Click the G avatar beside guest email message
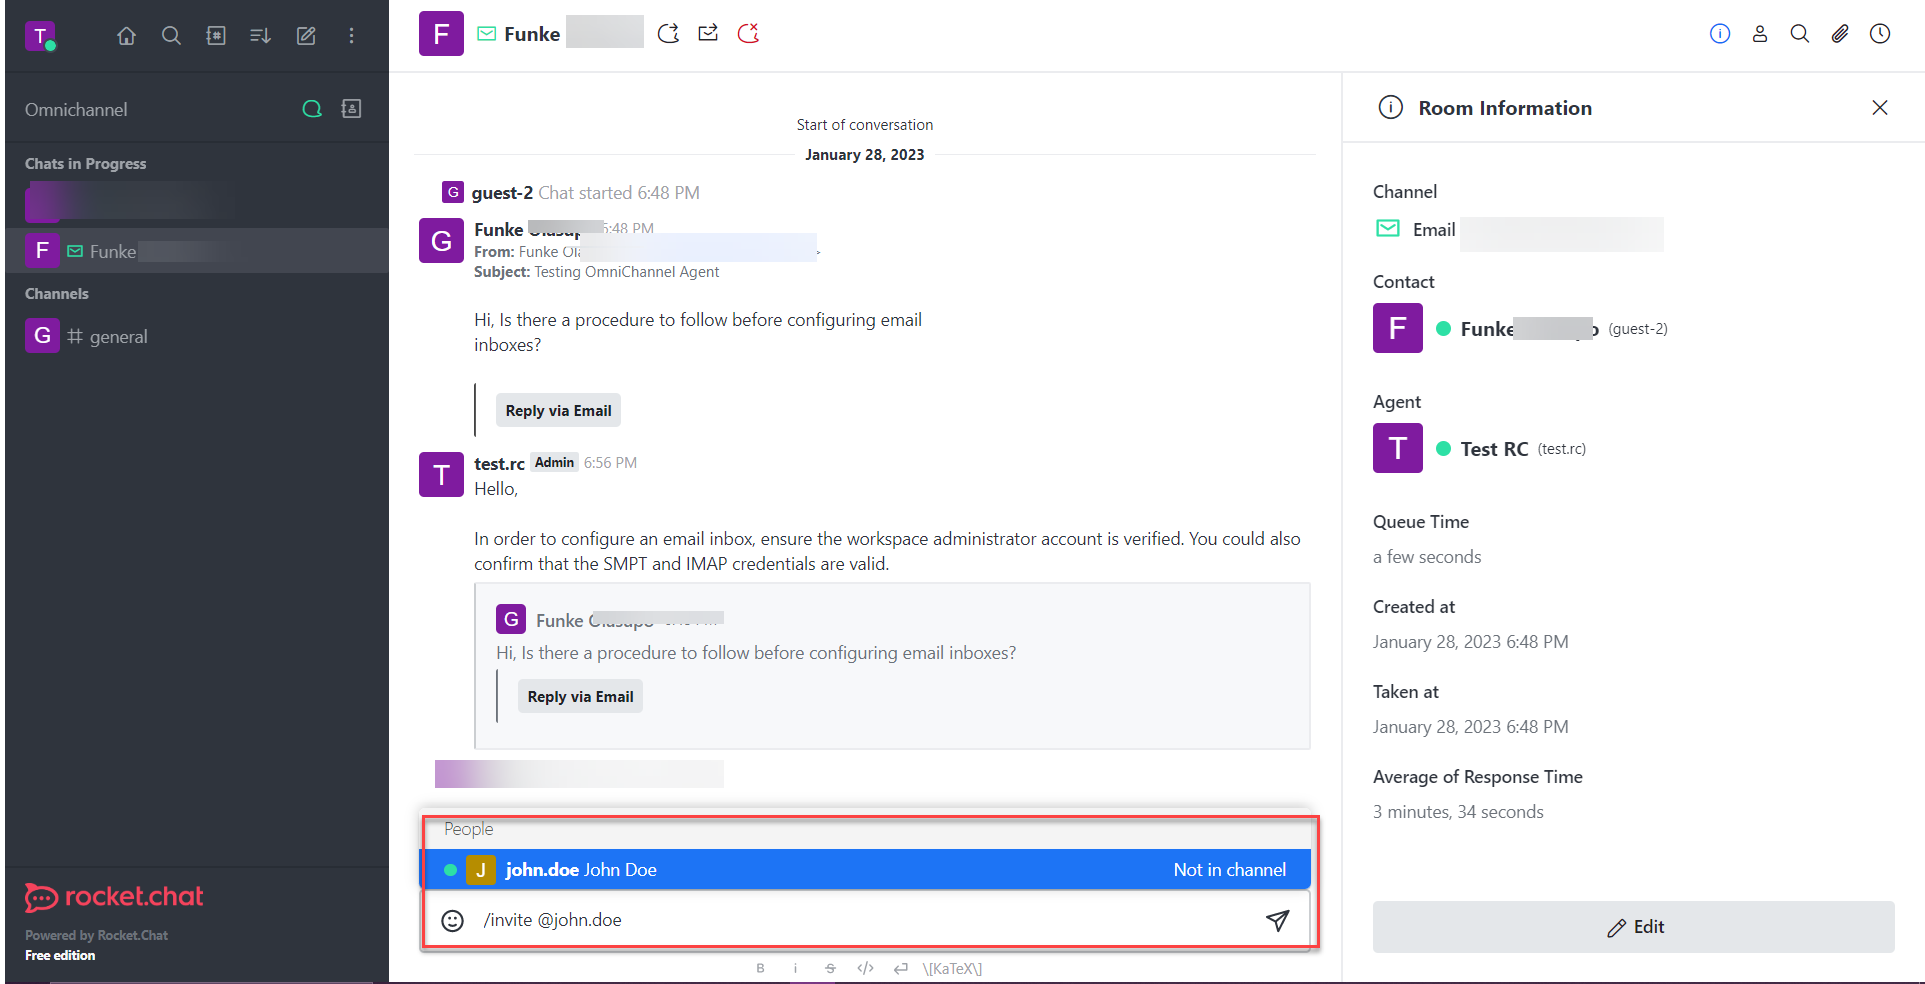 [441, 241]
